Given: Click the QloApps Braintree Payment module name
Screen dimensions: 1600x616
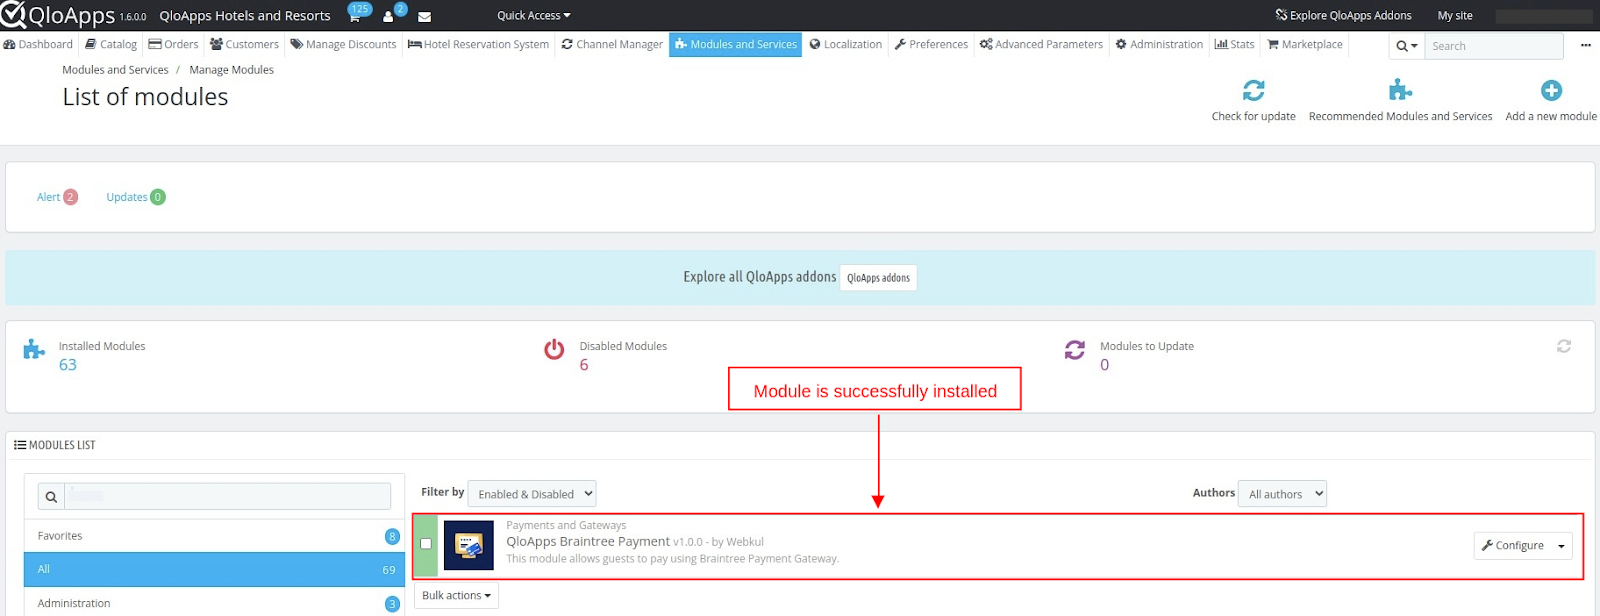Looking at the screenshot, I should pos(588,542).
